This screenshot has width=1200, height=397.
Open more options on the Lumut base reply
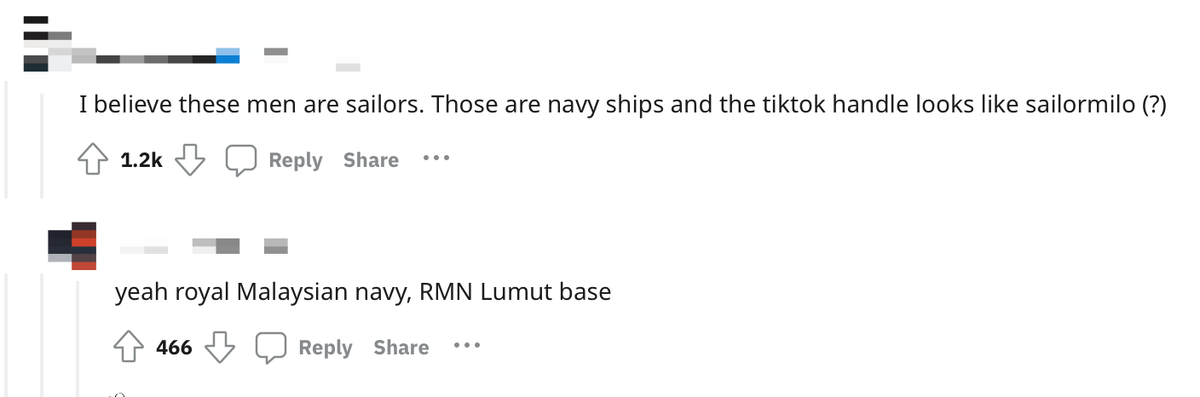[466, 346]
